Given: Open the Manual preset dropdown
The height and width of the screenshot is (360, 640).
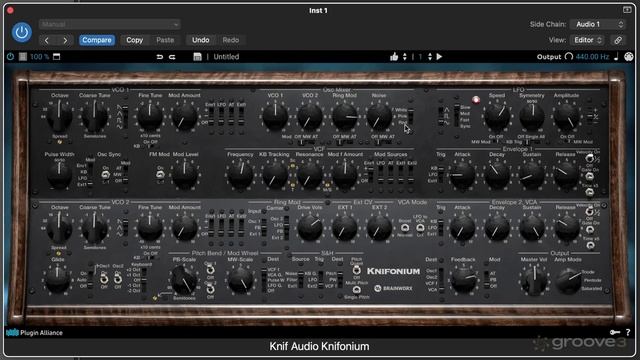Looking at the screenshot, I should coord(109,24).
